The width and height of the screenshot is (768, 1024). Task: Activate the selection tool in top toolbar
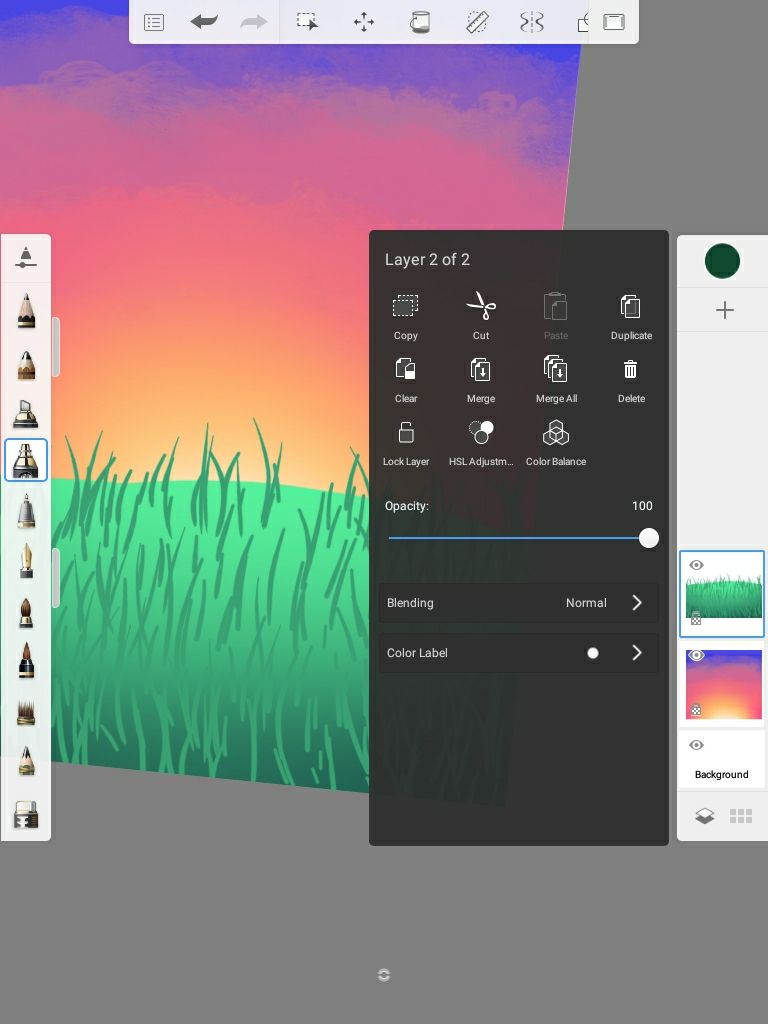coord(307,22)
